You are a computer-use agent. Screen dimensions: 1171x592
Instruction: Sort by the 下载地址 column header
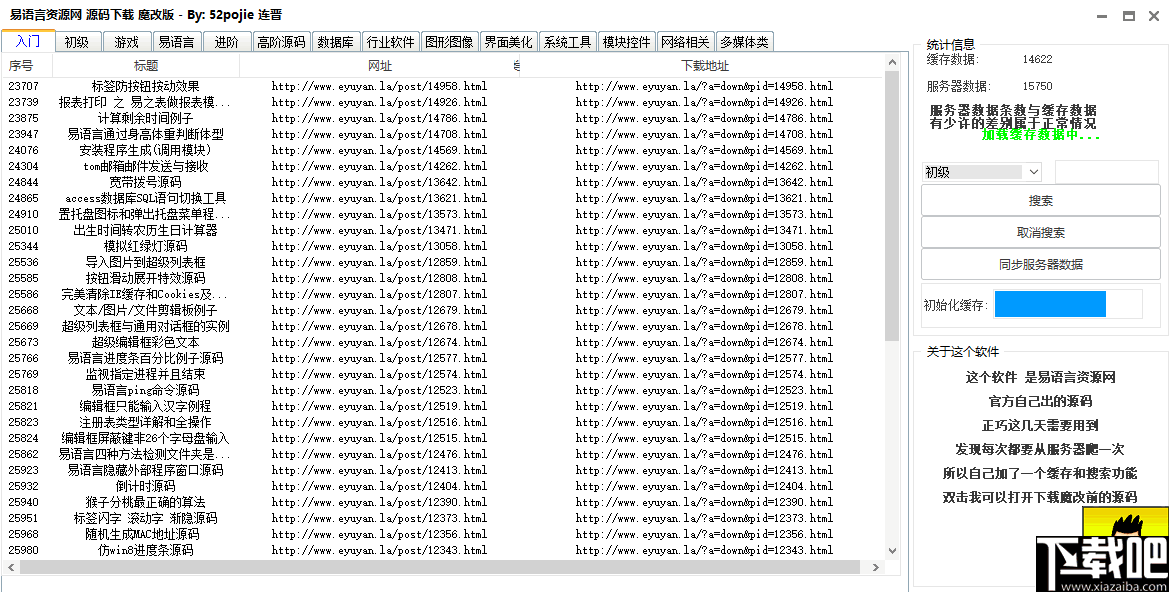click(x=704, y=66)
